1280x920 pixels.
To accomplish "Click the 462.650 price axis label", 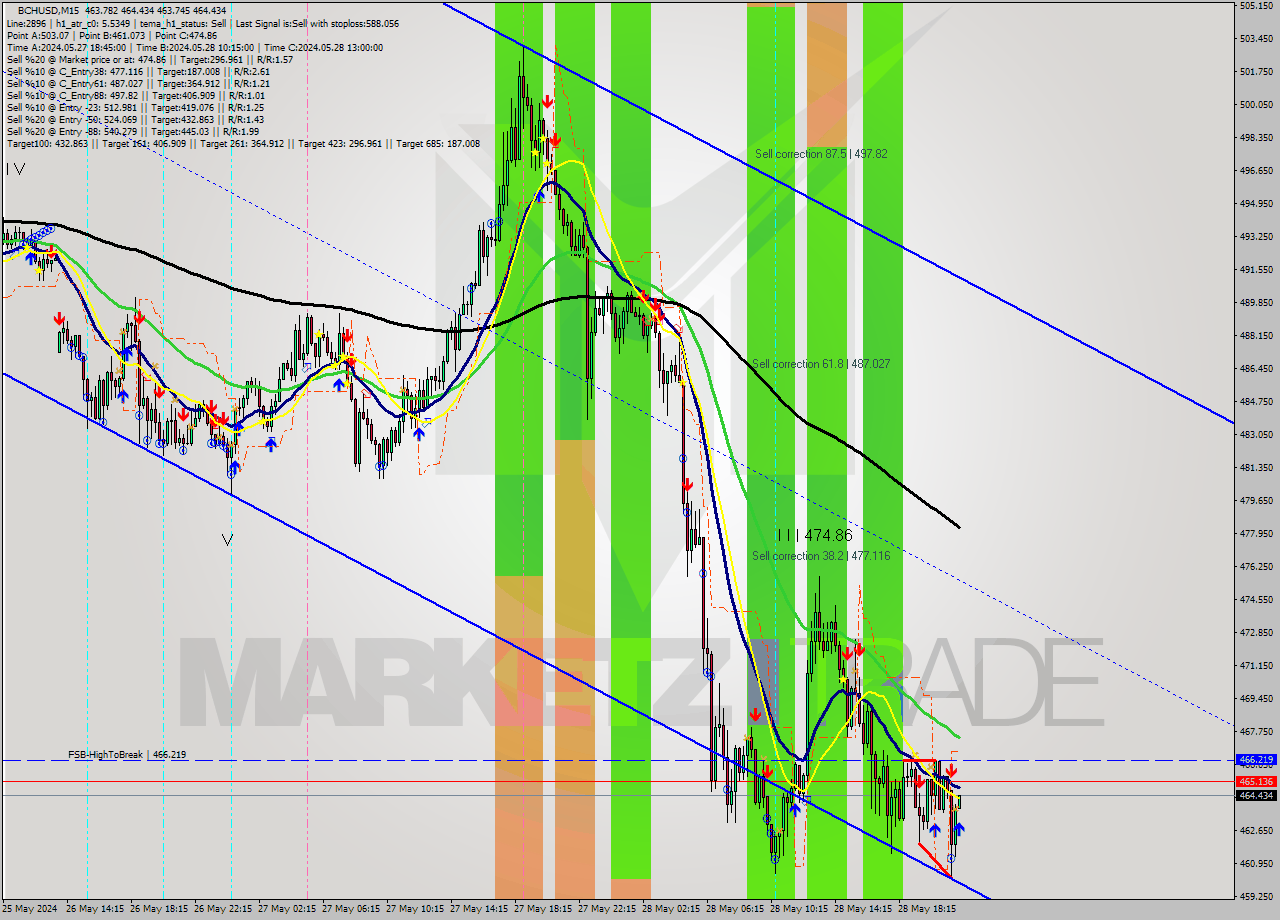I will [x=1255, y=831].
